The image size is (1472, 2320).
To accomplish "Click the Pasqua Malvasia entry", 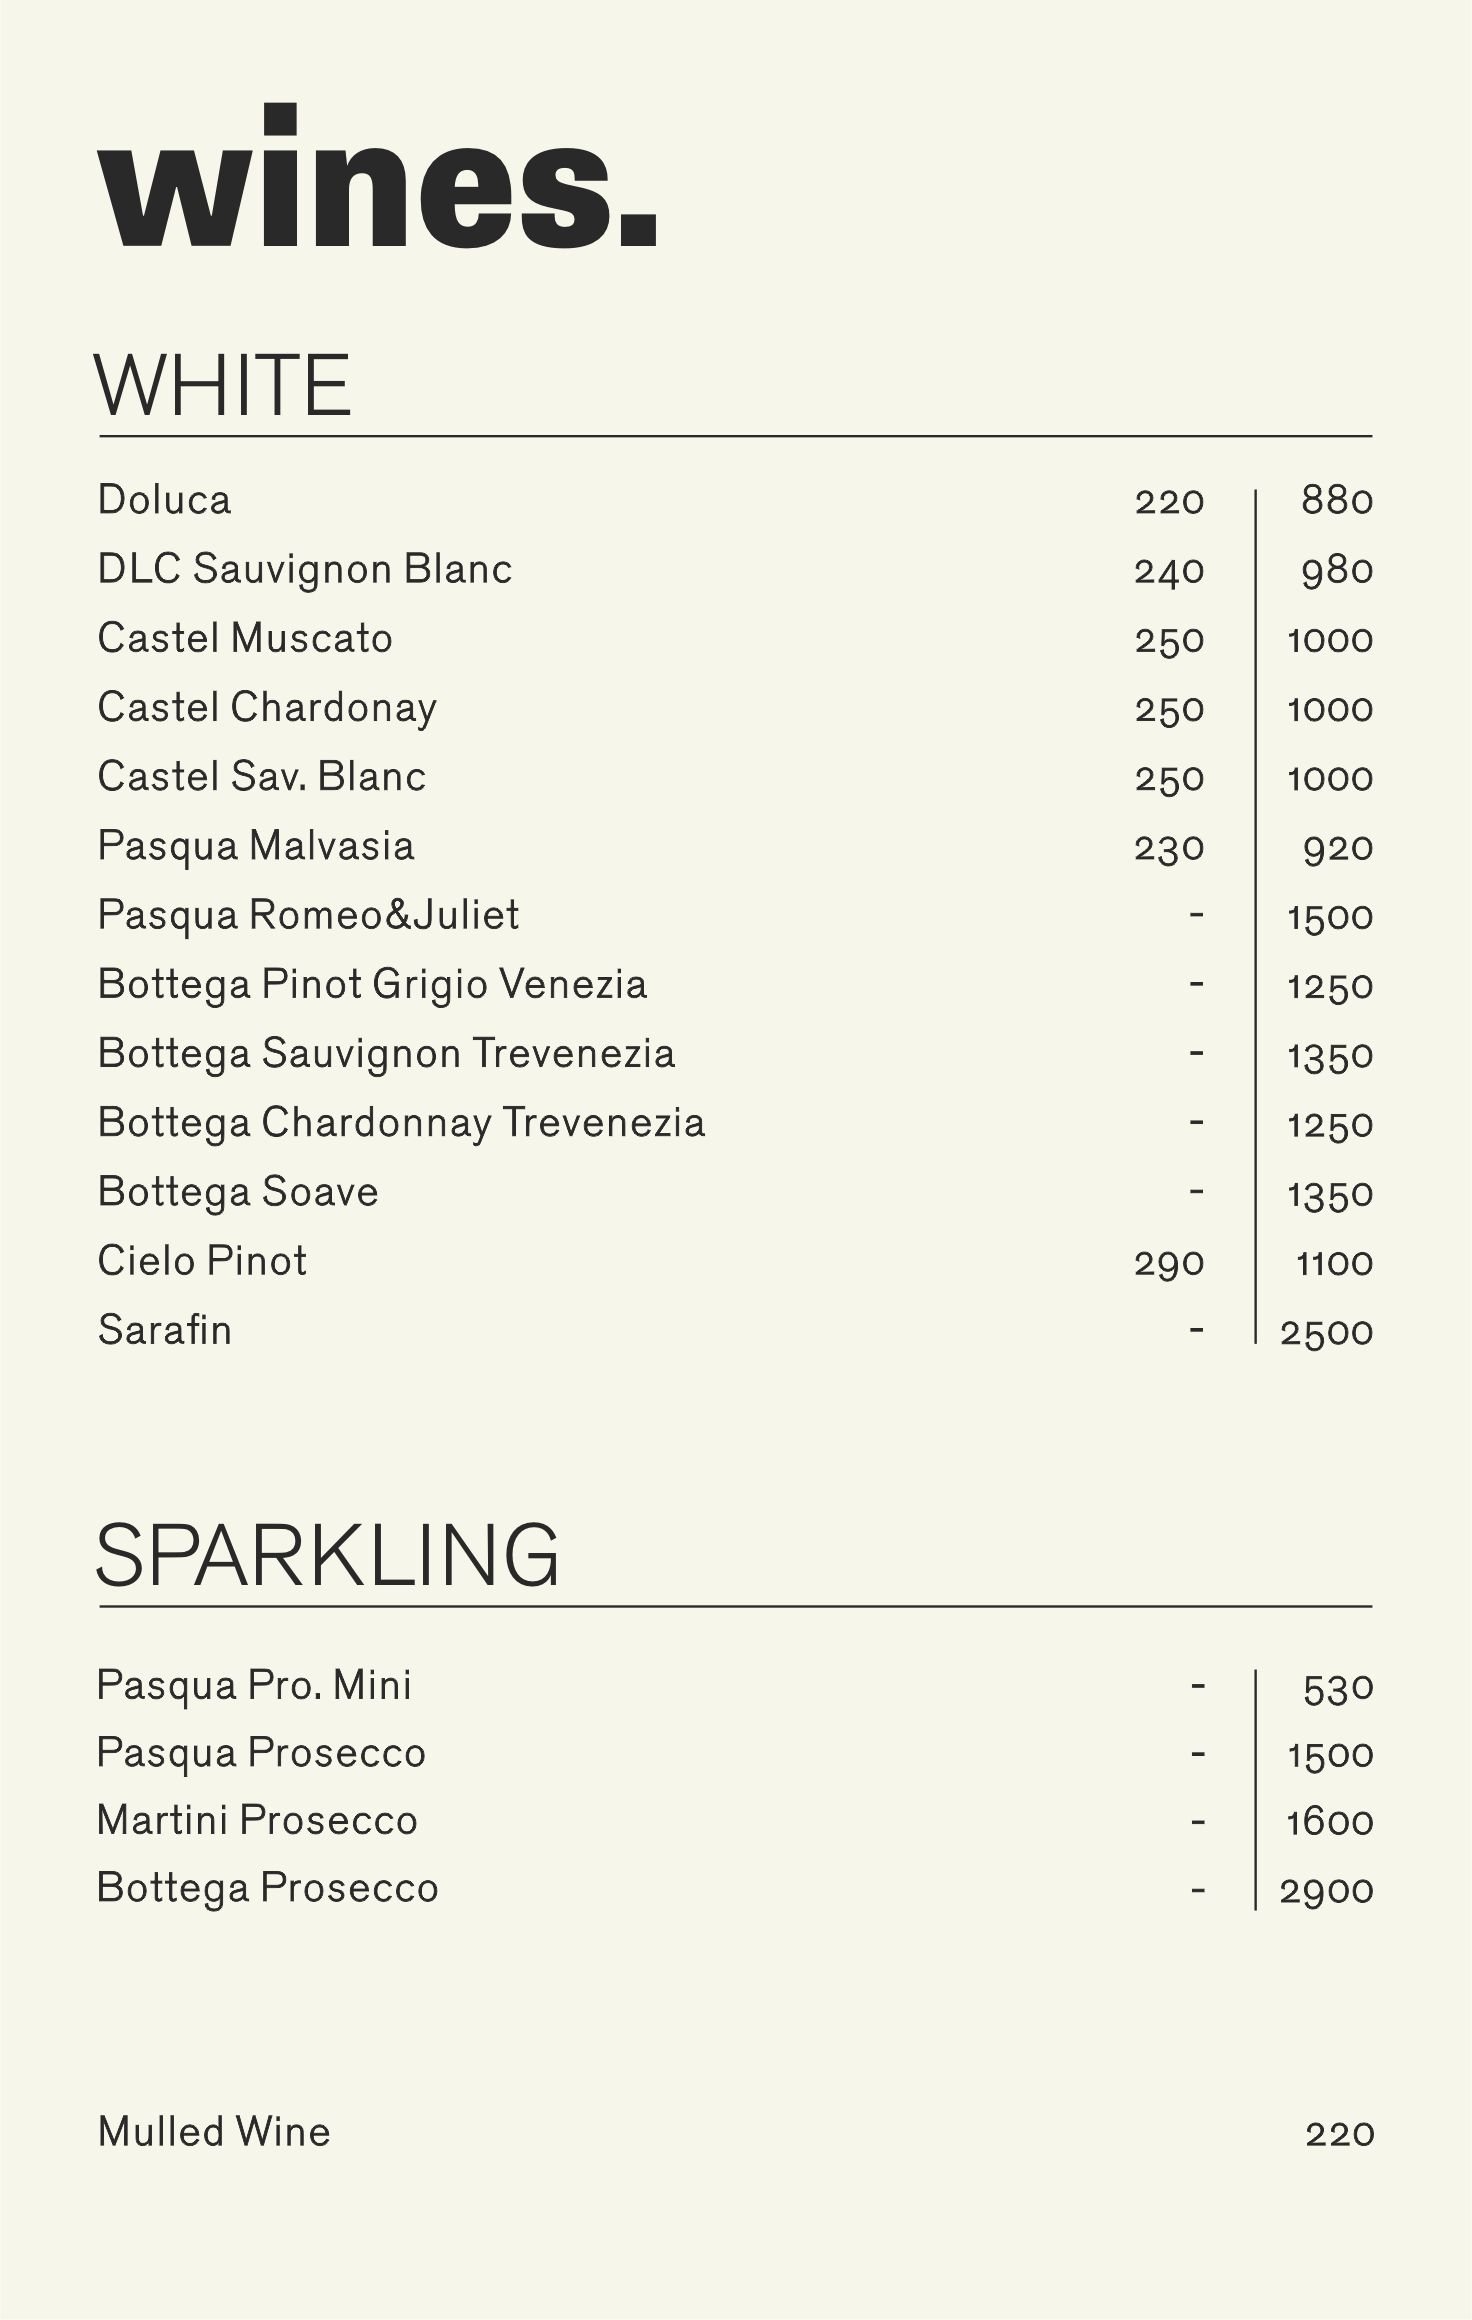I will pyautogui.click(x=256, y=846).
